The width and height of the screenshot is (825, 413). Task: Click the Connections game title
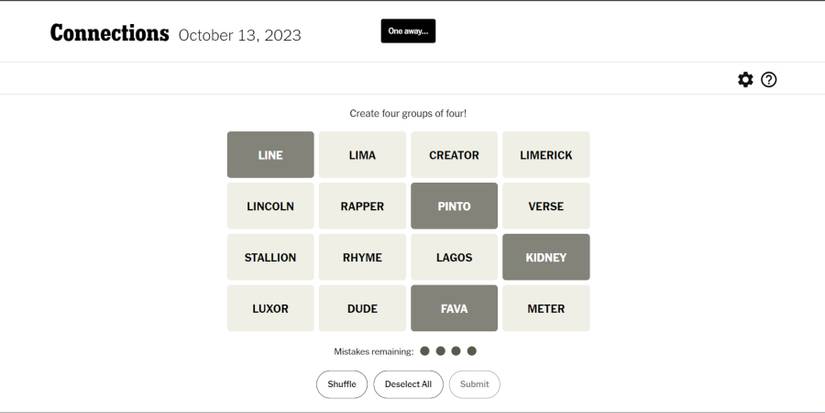[109, 33]
